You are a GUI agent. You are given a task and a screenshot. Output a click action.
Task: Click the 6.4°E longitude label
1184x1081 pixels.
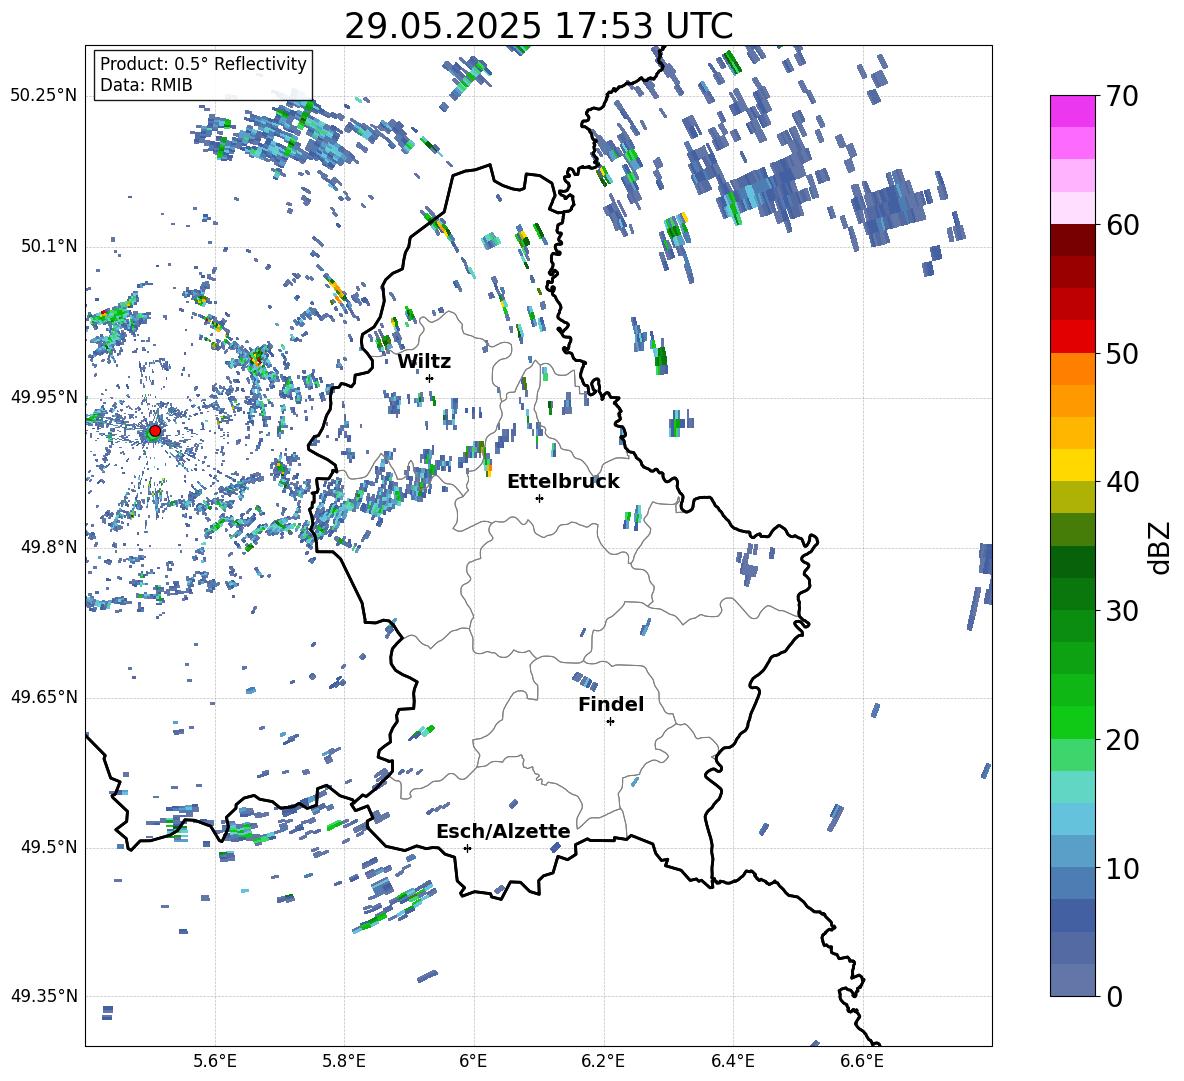[x=732, y=1062]
